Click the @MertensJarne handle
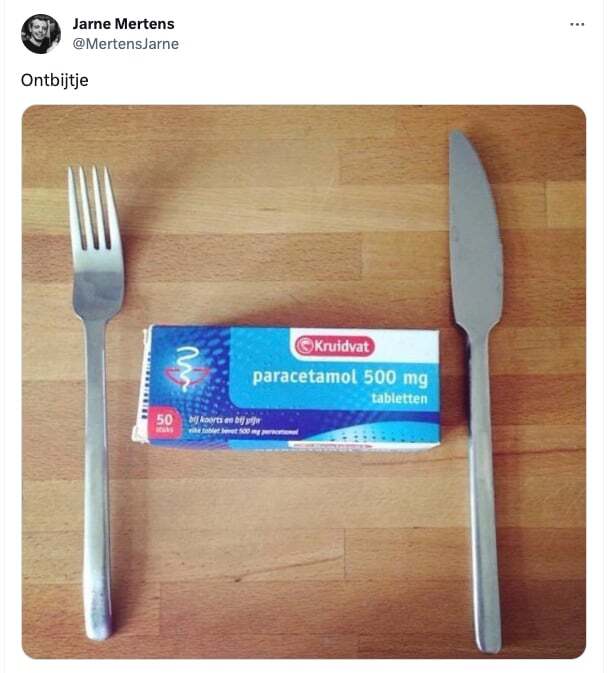611x673 pixels. (x=126, y=44)
